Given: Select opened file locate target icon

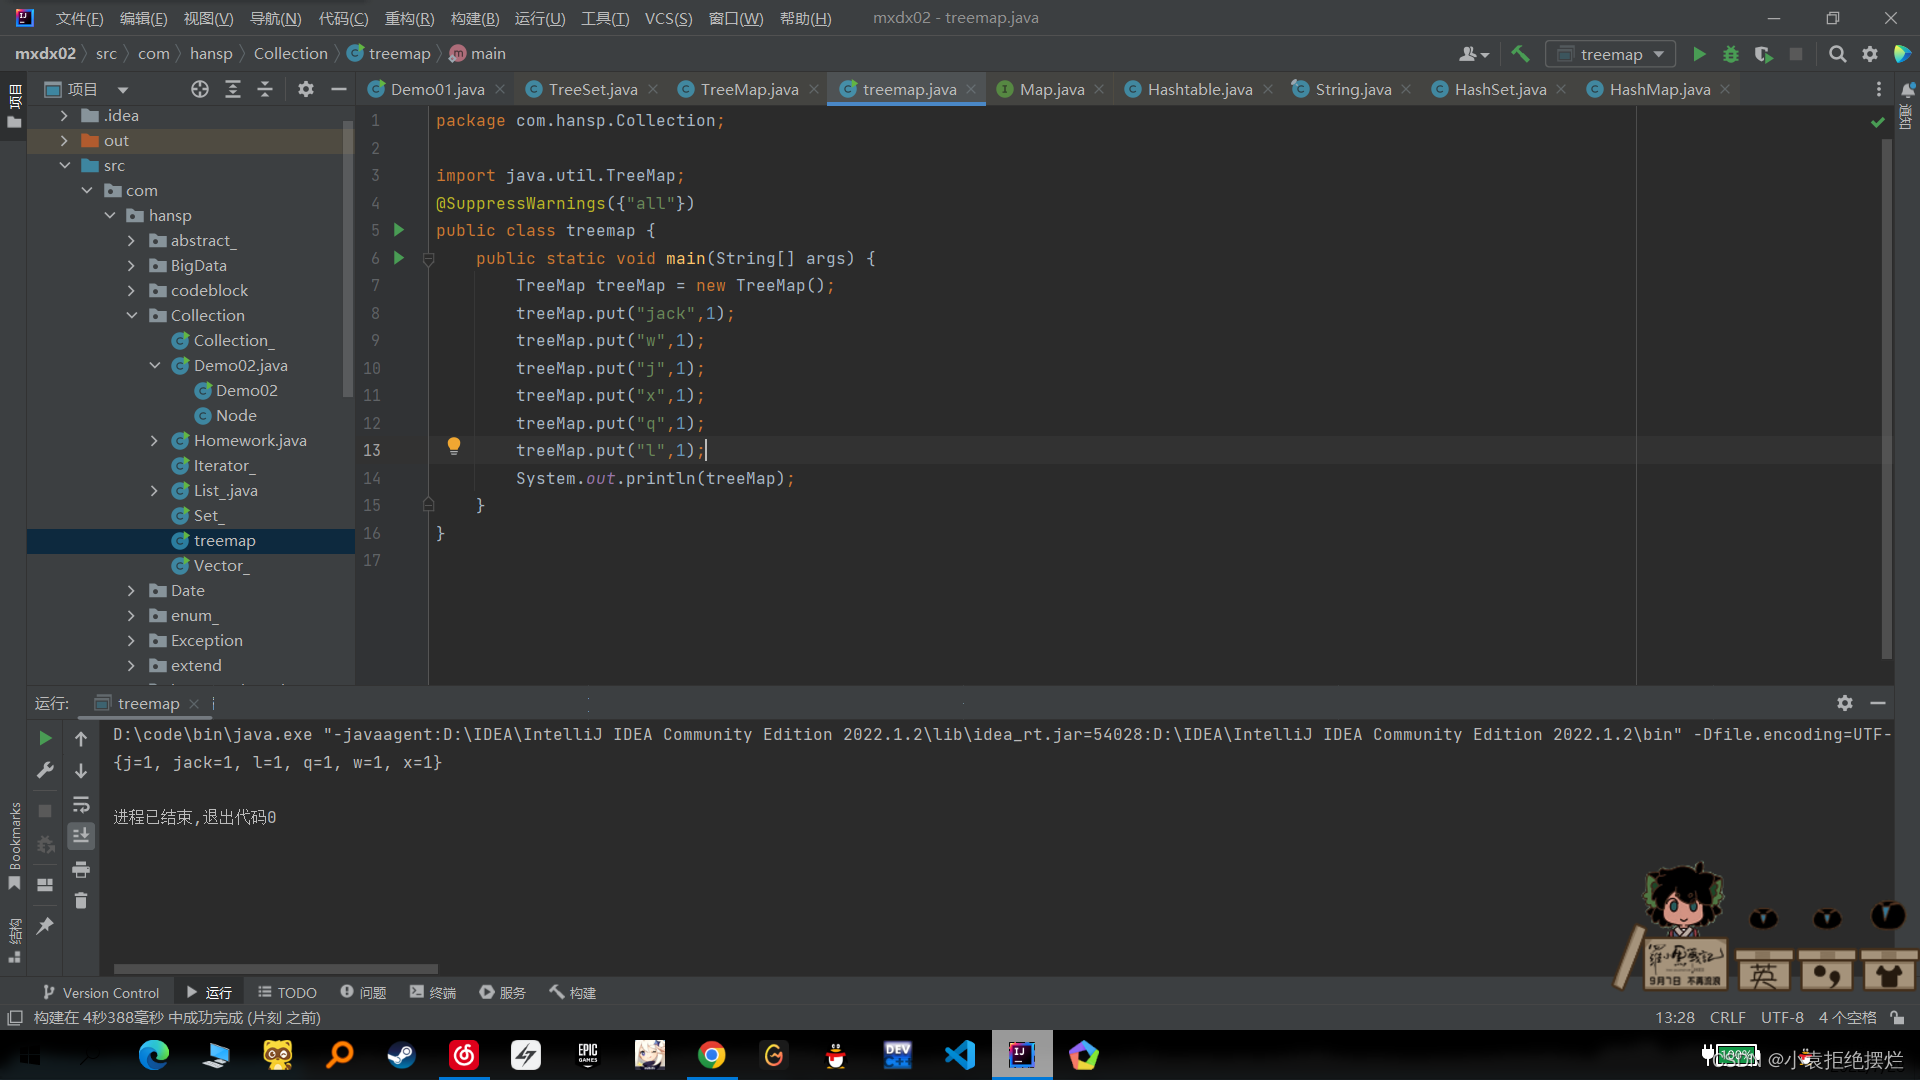Looking at the screenshot, I should point(200,89).
